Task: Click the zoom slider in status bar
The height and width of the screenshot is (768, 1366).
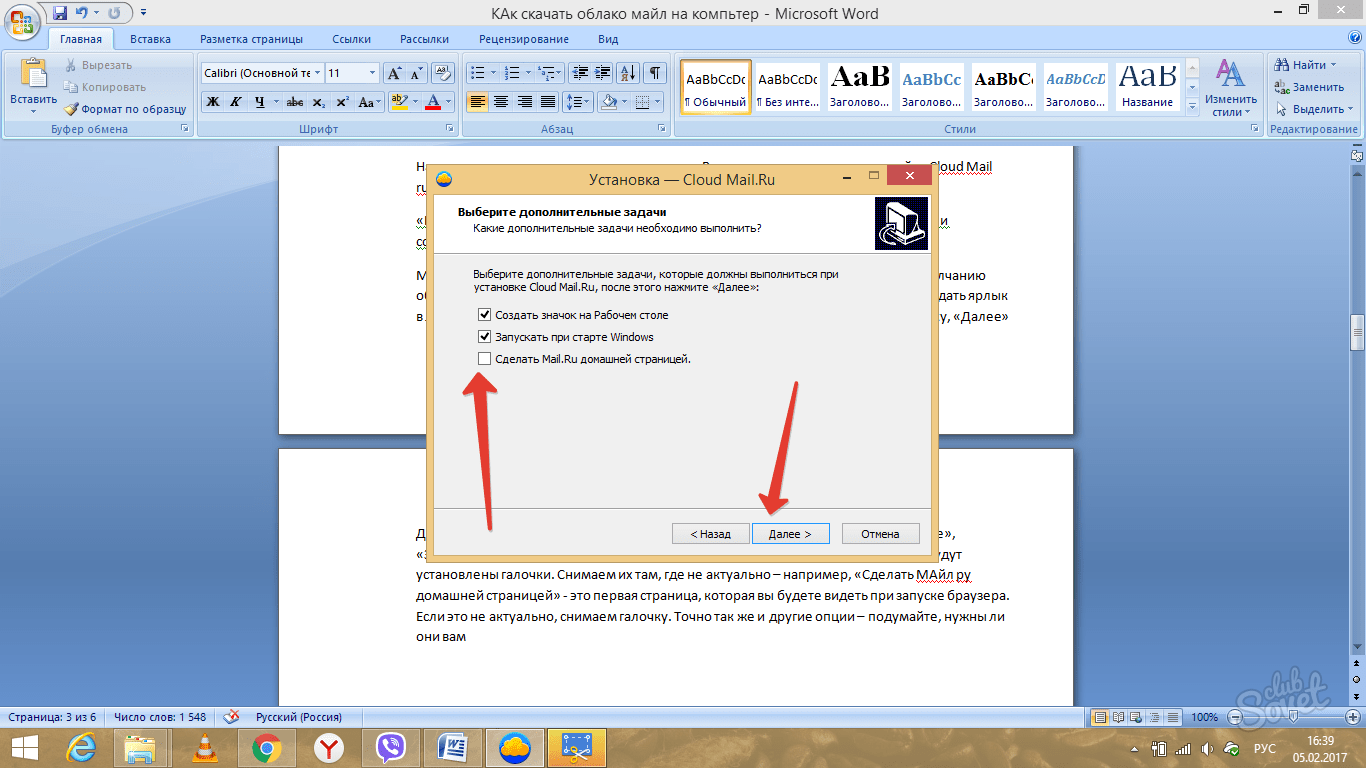Action: tap(1291, 717)
